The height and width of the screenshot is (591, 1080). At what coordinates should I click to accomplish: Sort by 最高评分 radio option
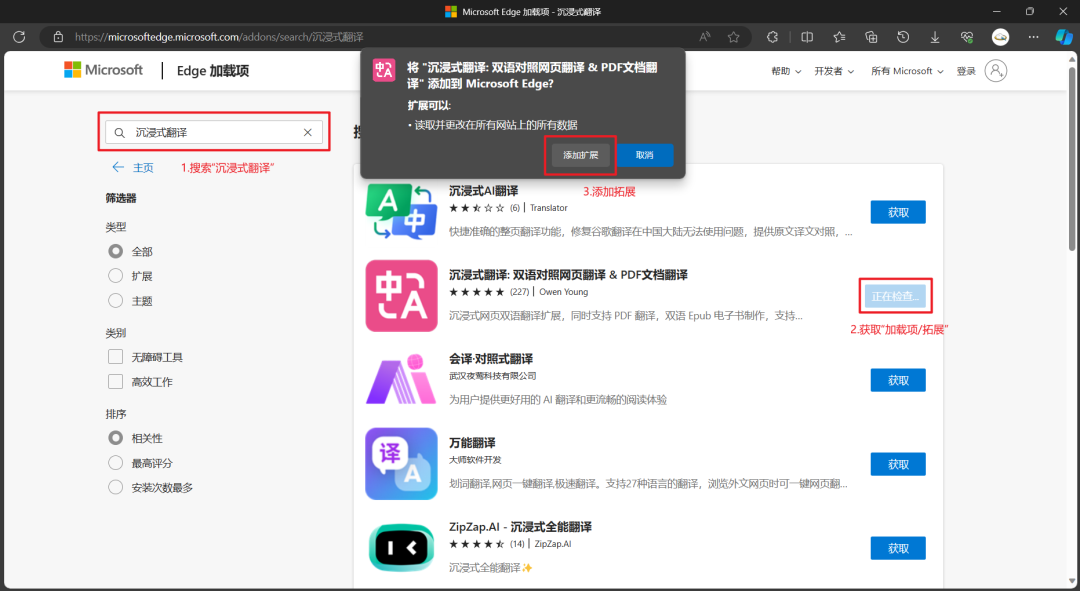[115, 463]
